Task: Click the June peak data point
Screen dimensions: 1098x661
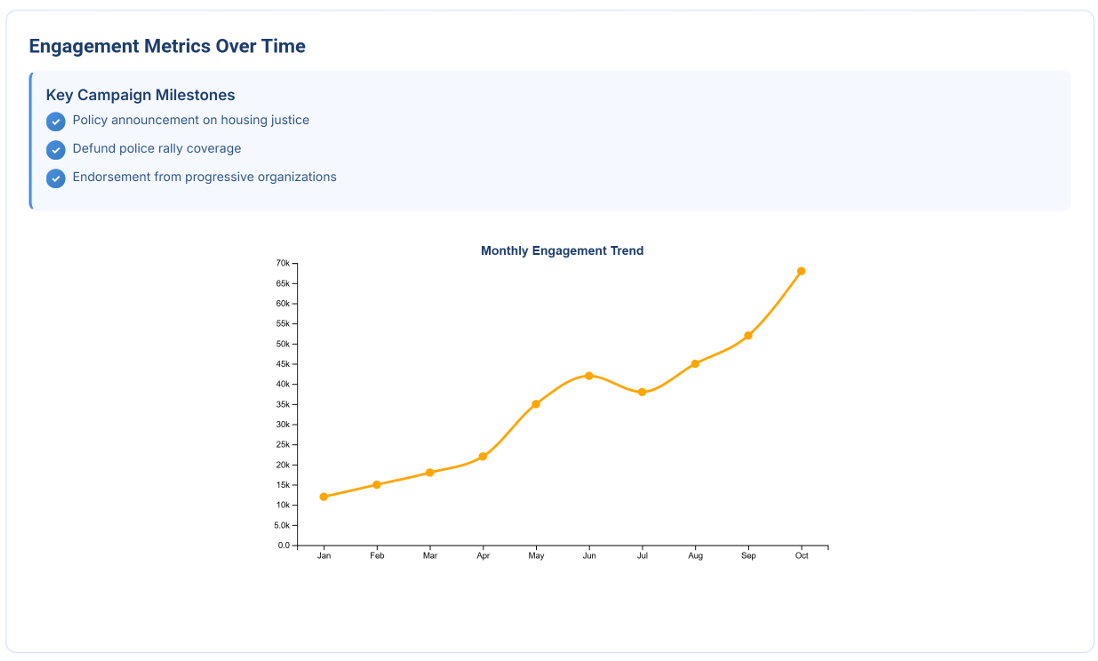Action: [x=589, y=376]
